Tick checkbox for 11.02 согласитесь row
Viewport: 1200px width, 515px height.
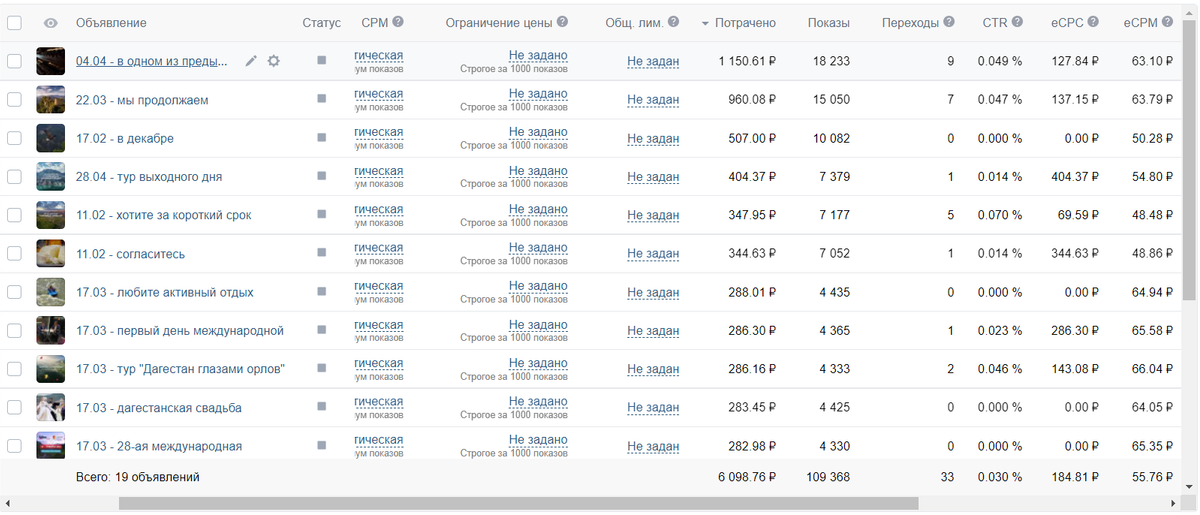pyautogui.click(x=14, y=254)
